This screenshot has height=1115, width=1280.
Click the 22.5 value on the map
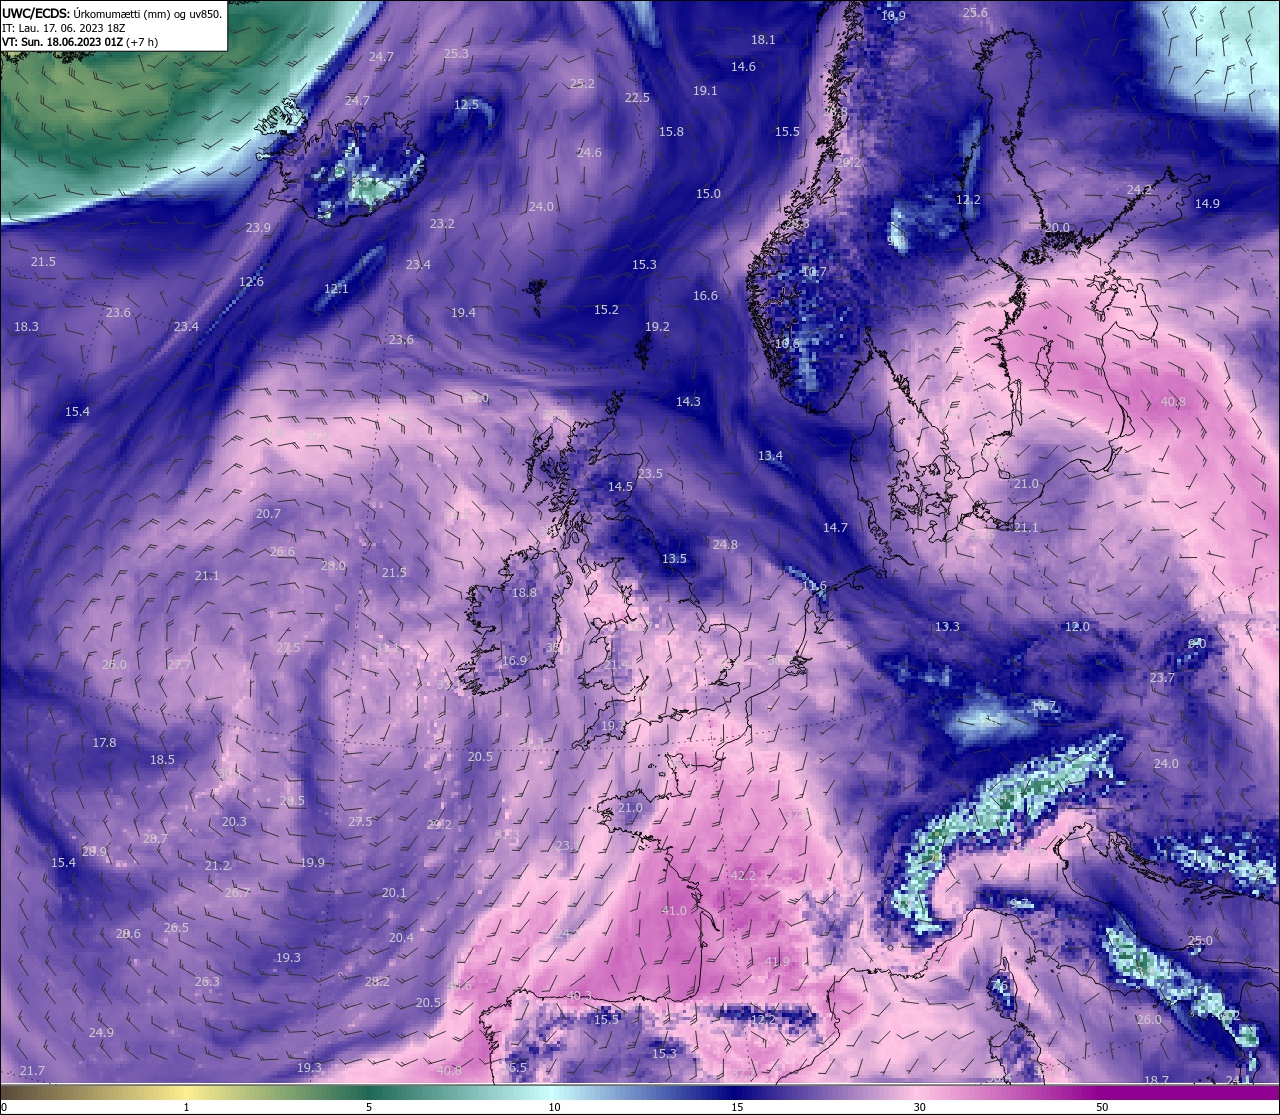tap(637, 98)
